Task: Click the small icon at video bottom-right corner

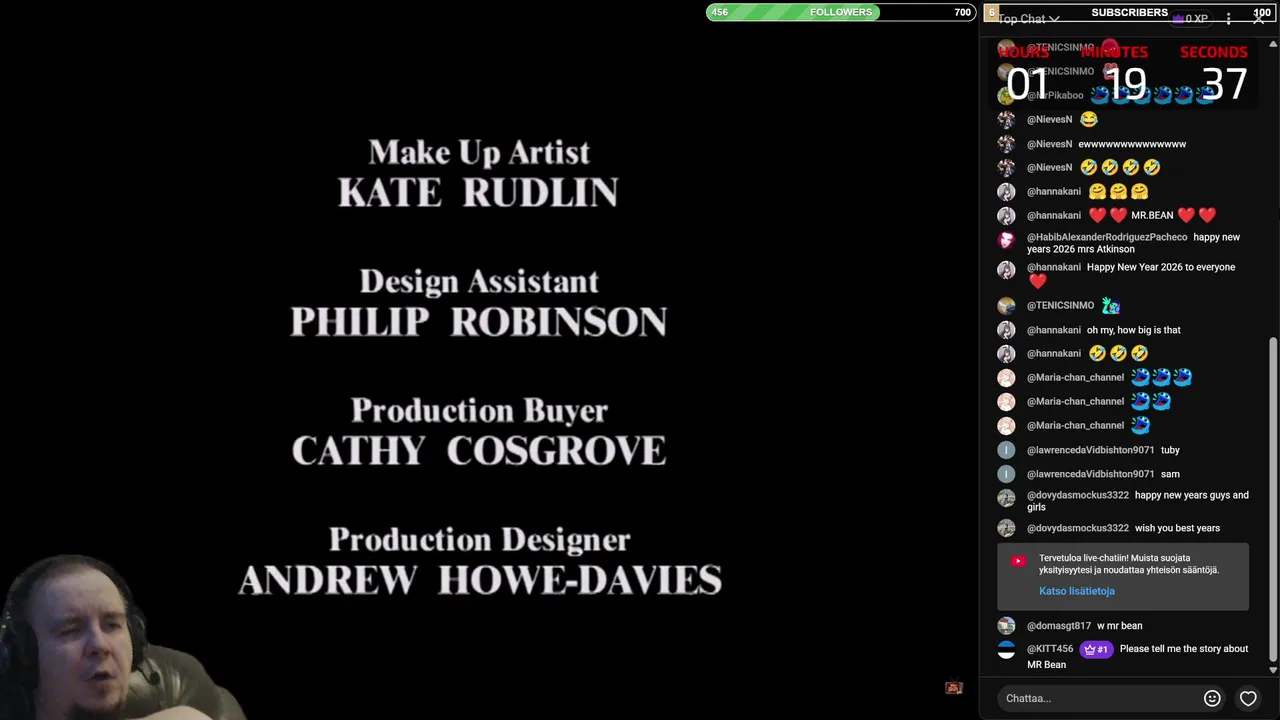Action: (x=954, y=687)
